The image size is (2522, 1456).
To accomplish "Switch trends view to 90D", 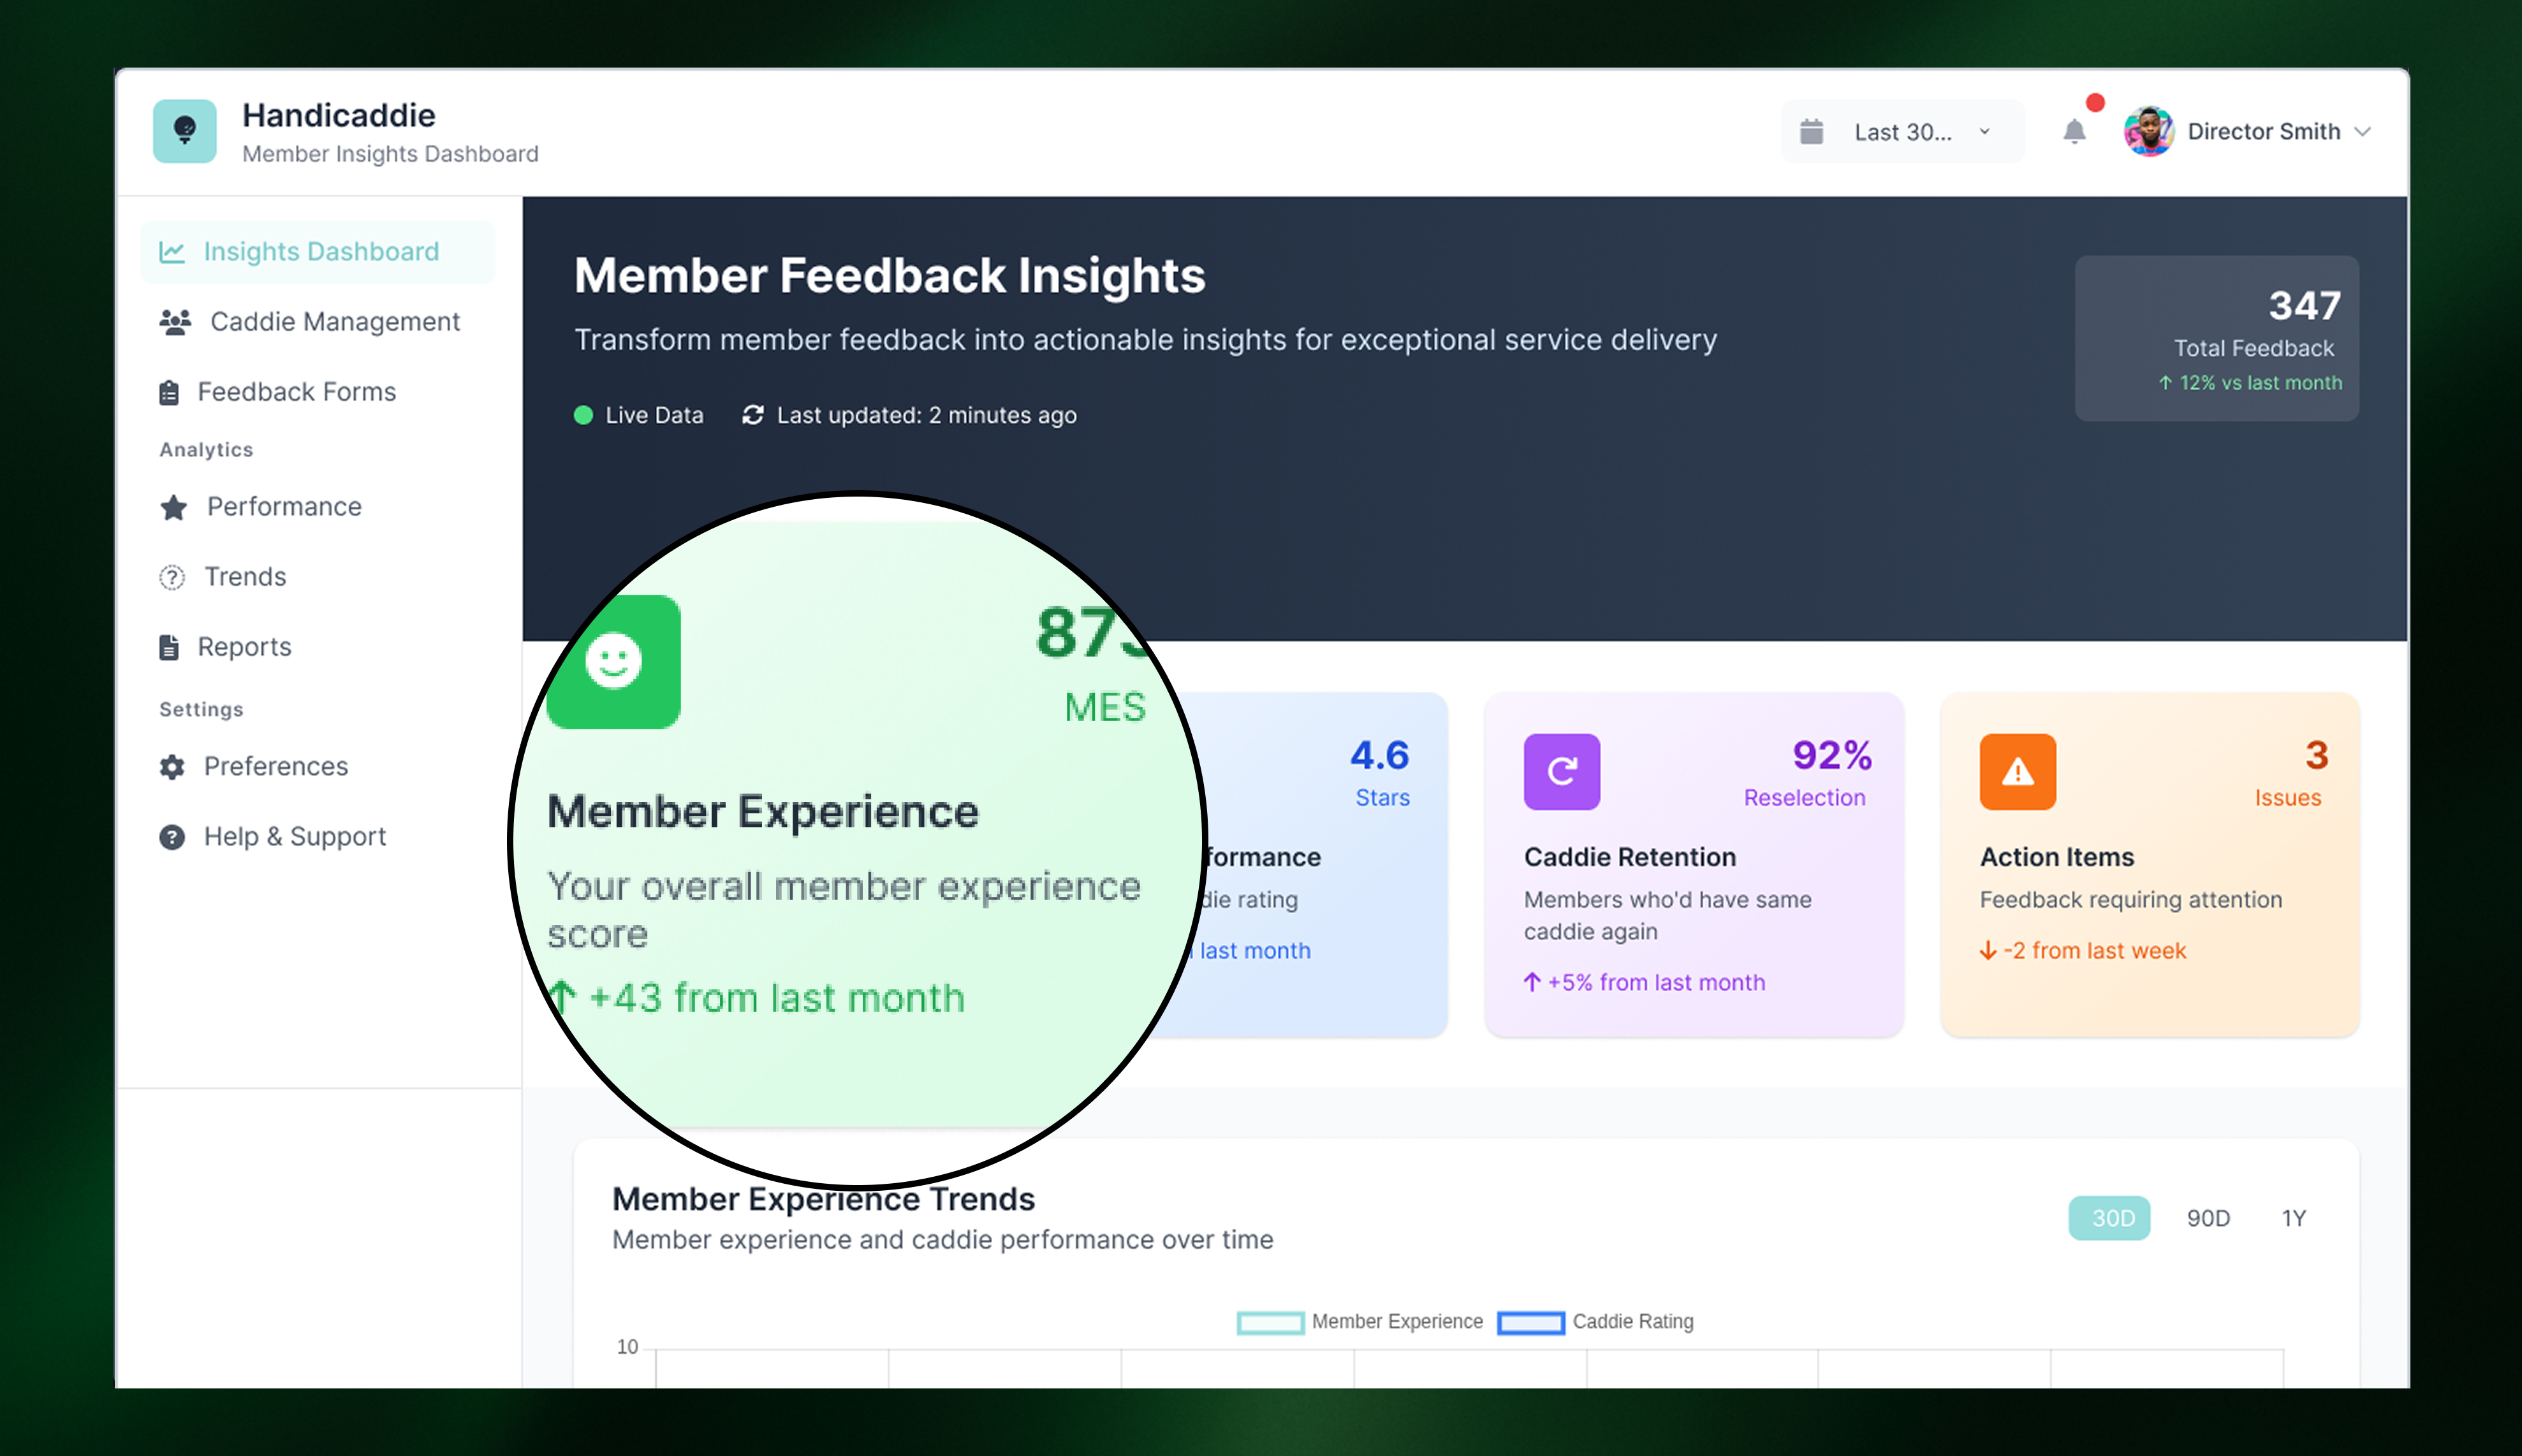I will point(2208,1218).
